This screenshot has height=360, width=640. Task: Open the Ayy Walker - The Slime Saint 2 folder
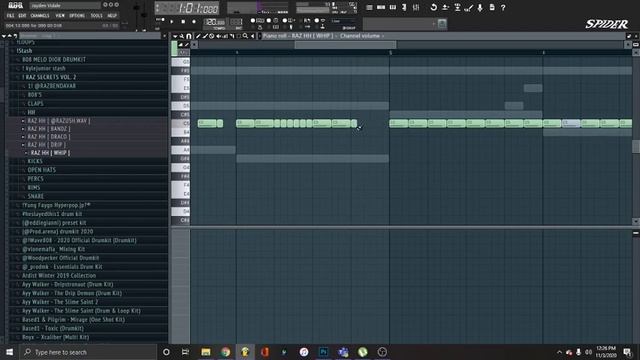click(60, 302)
